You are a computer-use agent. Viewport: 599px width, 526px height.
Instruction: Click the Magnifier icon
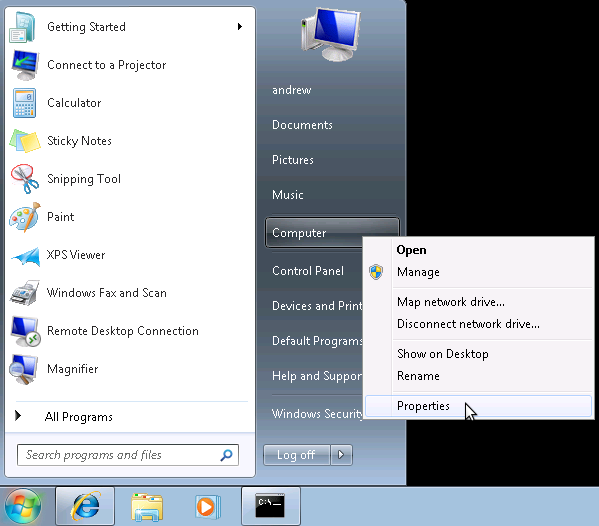pyautogui.click(x=24, y=369)
